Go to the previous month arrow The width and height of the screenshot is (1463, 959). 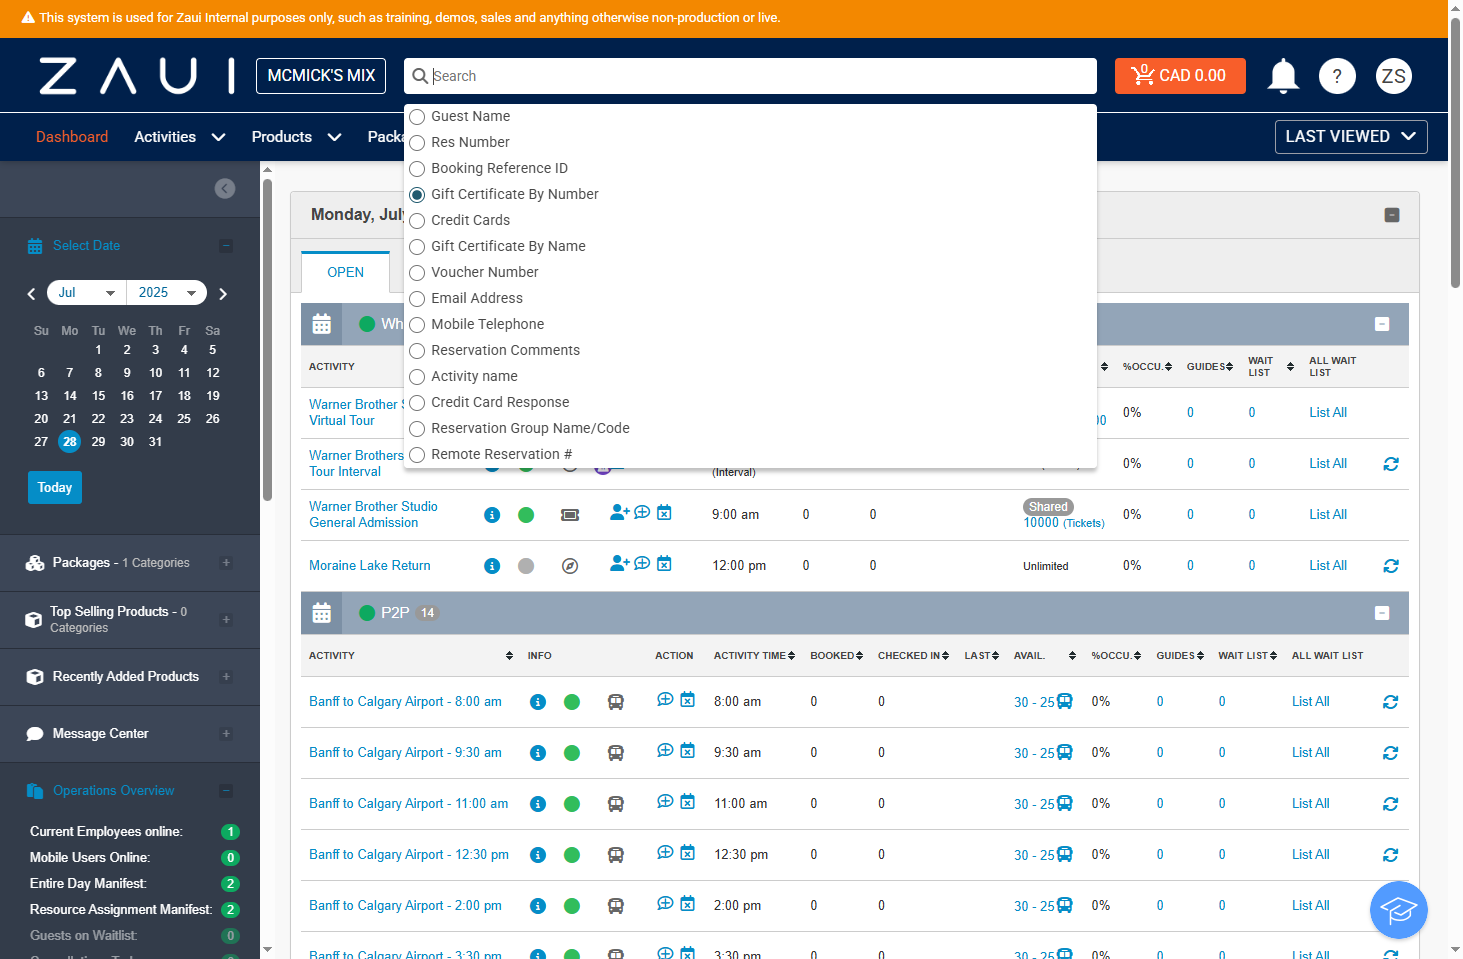[31, 293]
